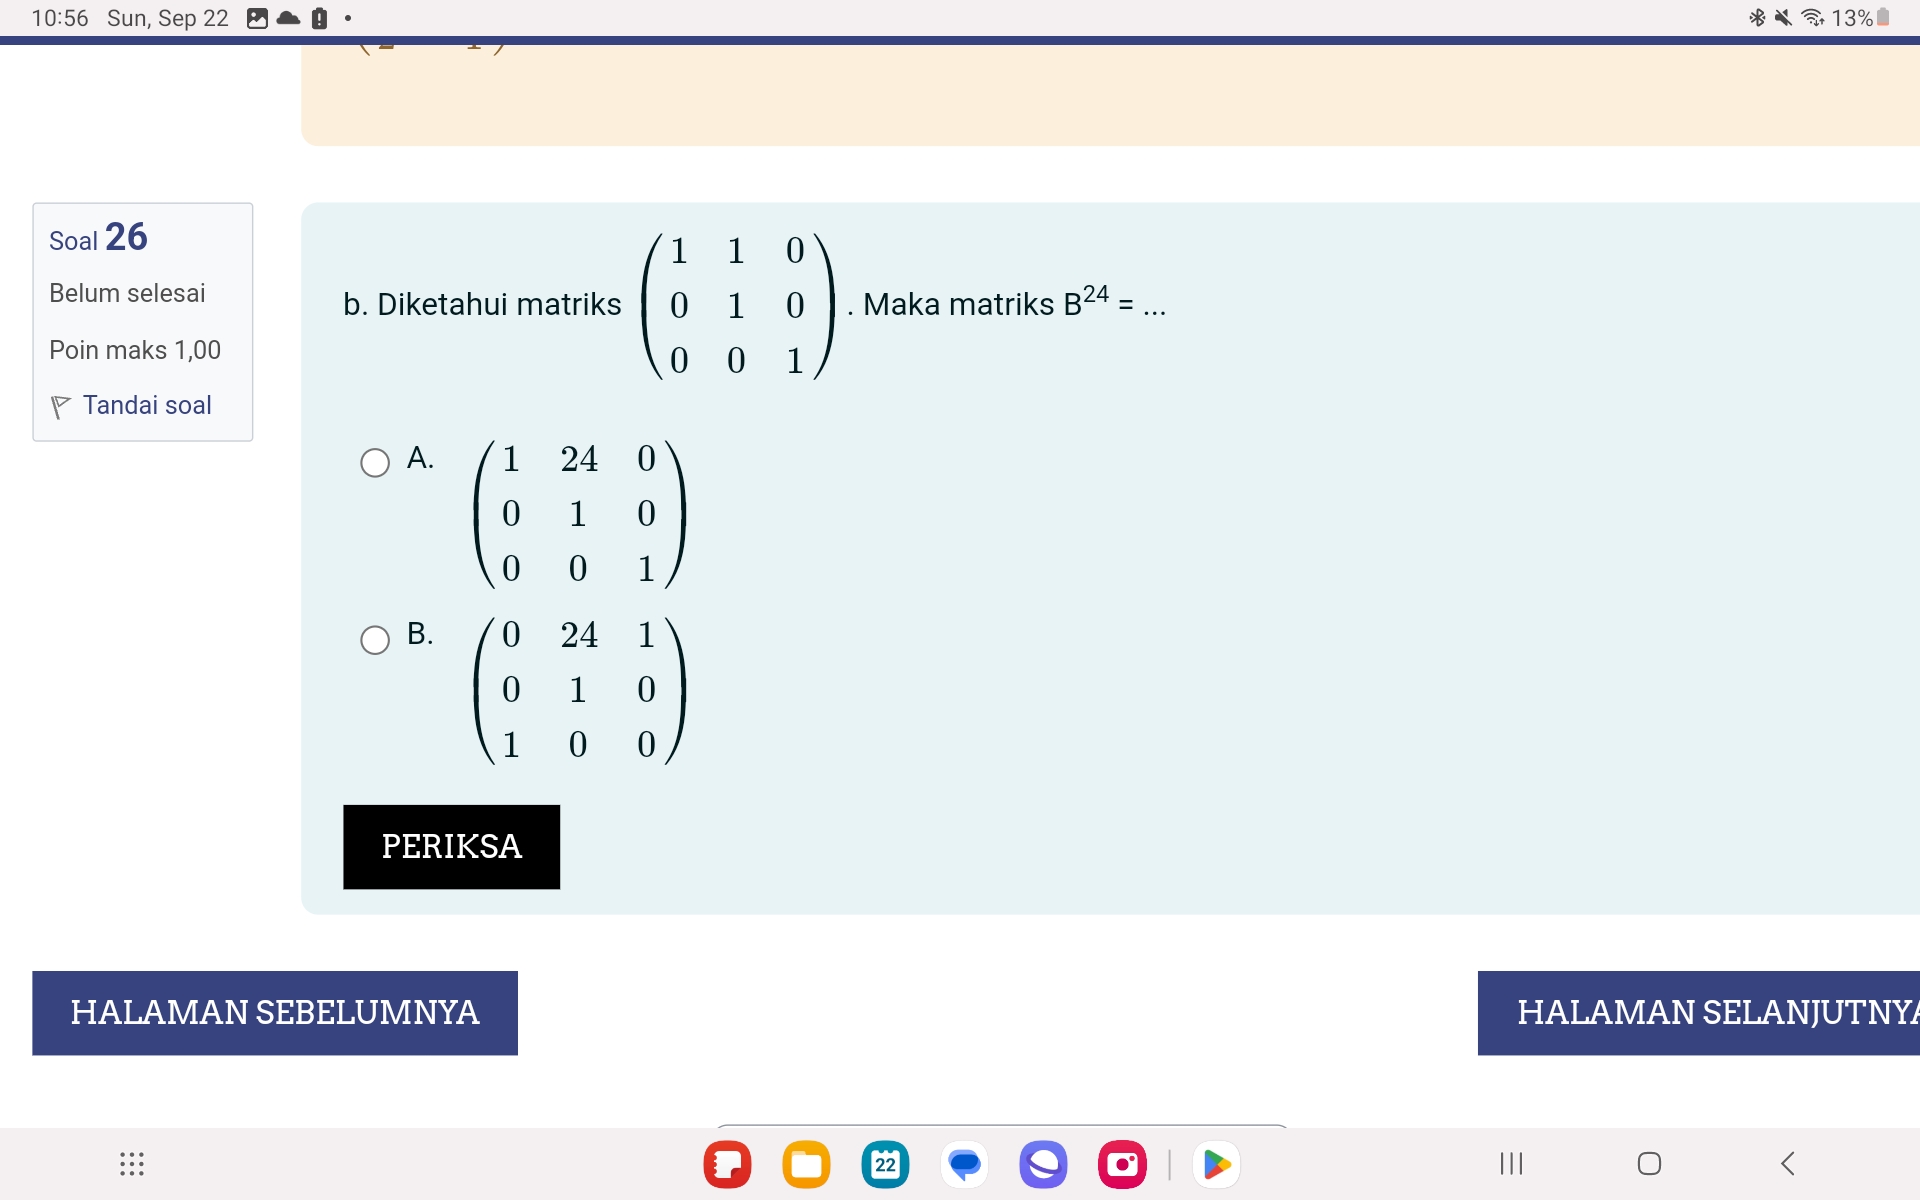
Task: Click the given matrix B in the question
Action: click(x=737, y=305)
